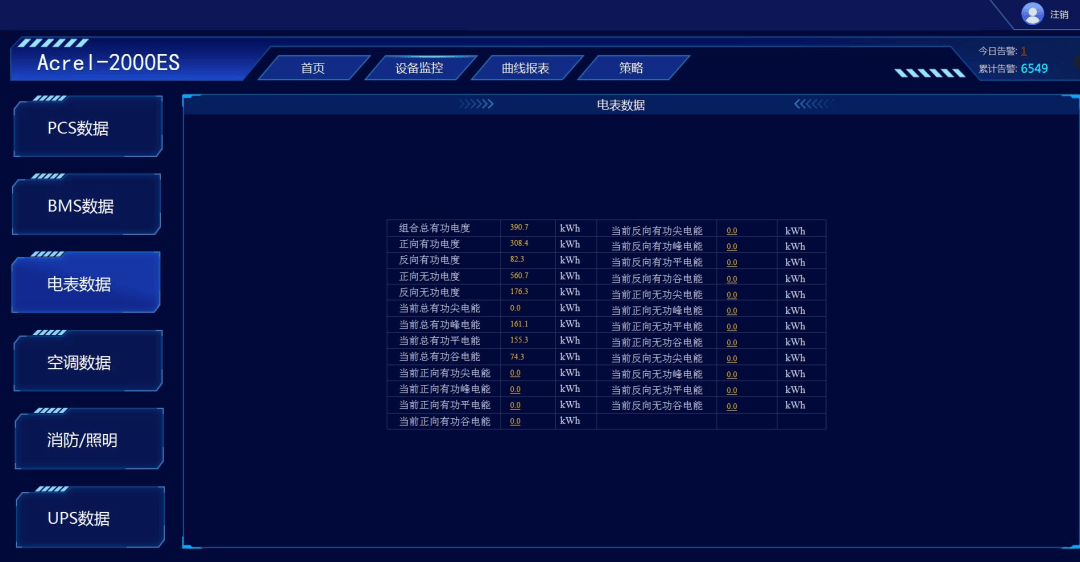The image size is (1080, 562).
Task: Click the user avatar icon
Action: pyautogui.click(x=1032, y=14)
